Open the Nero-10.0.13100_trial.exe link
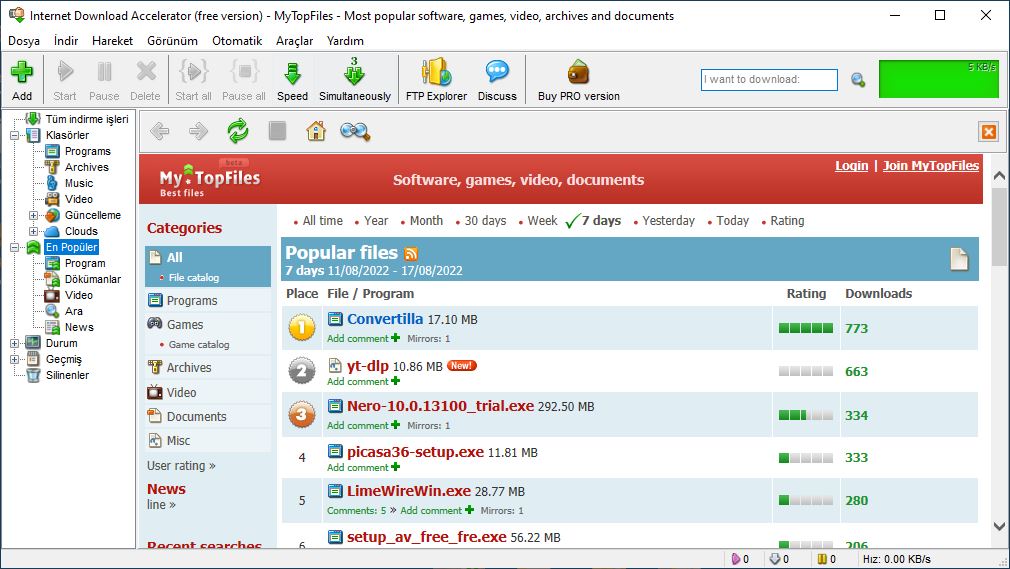 441,406
